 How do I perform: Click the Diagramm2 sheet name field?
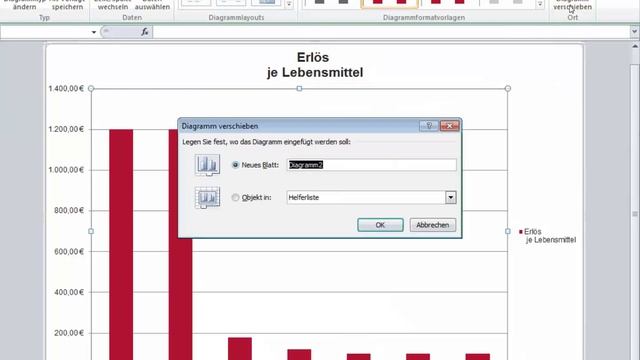371,165
